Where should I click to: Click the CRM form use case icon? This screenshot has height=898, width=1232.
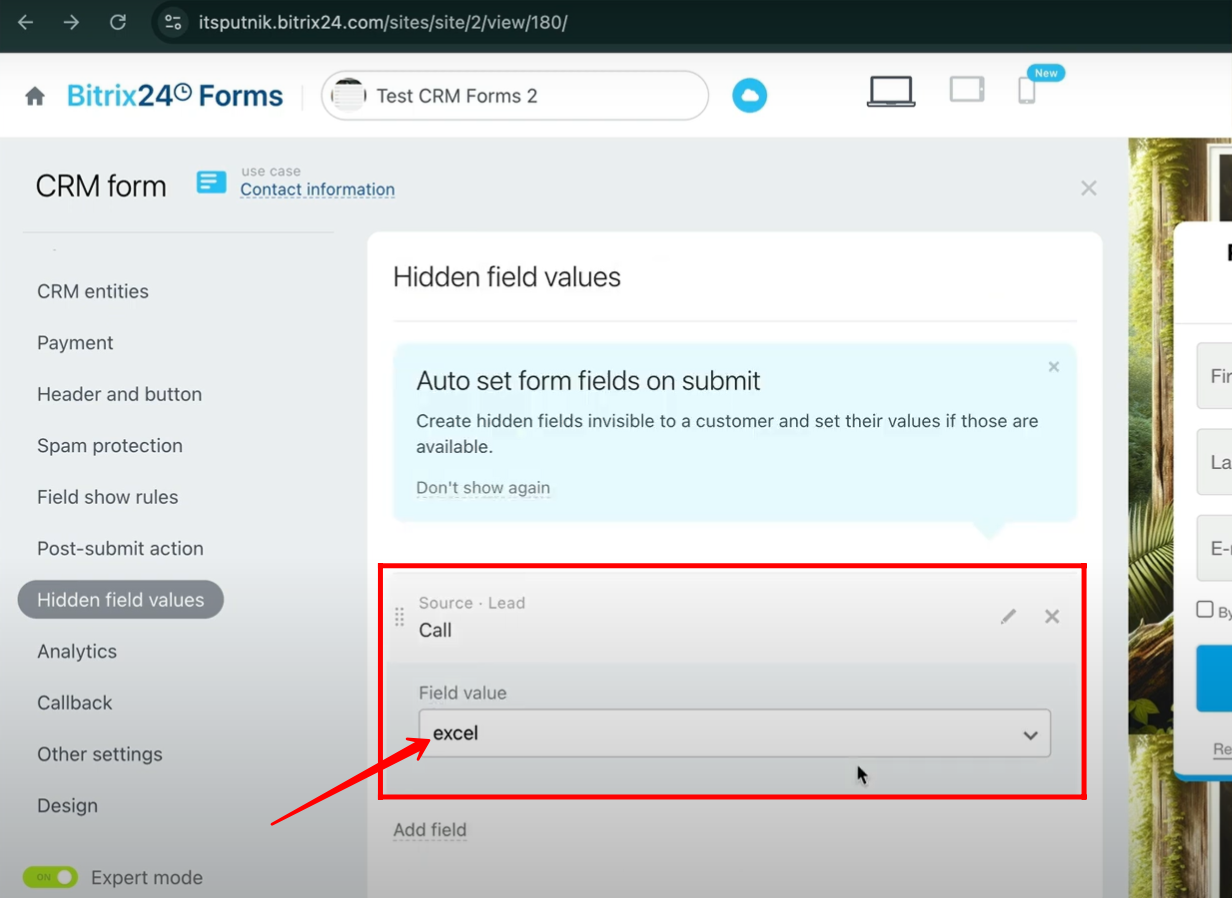211,182
